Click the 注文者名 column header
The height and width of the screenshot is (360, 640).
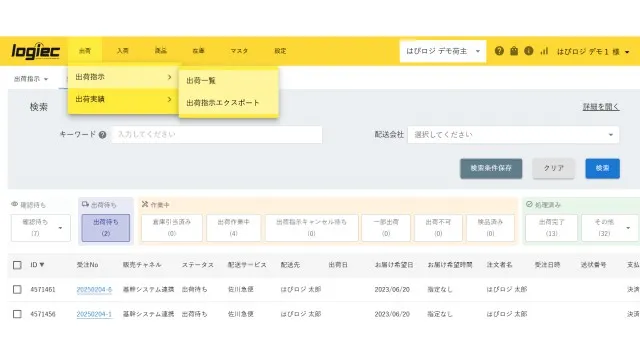pyautogui.click(x=499, y=265)
